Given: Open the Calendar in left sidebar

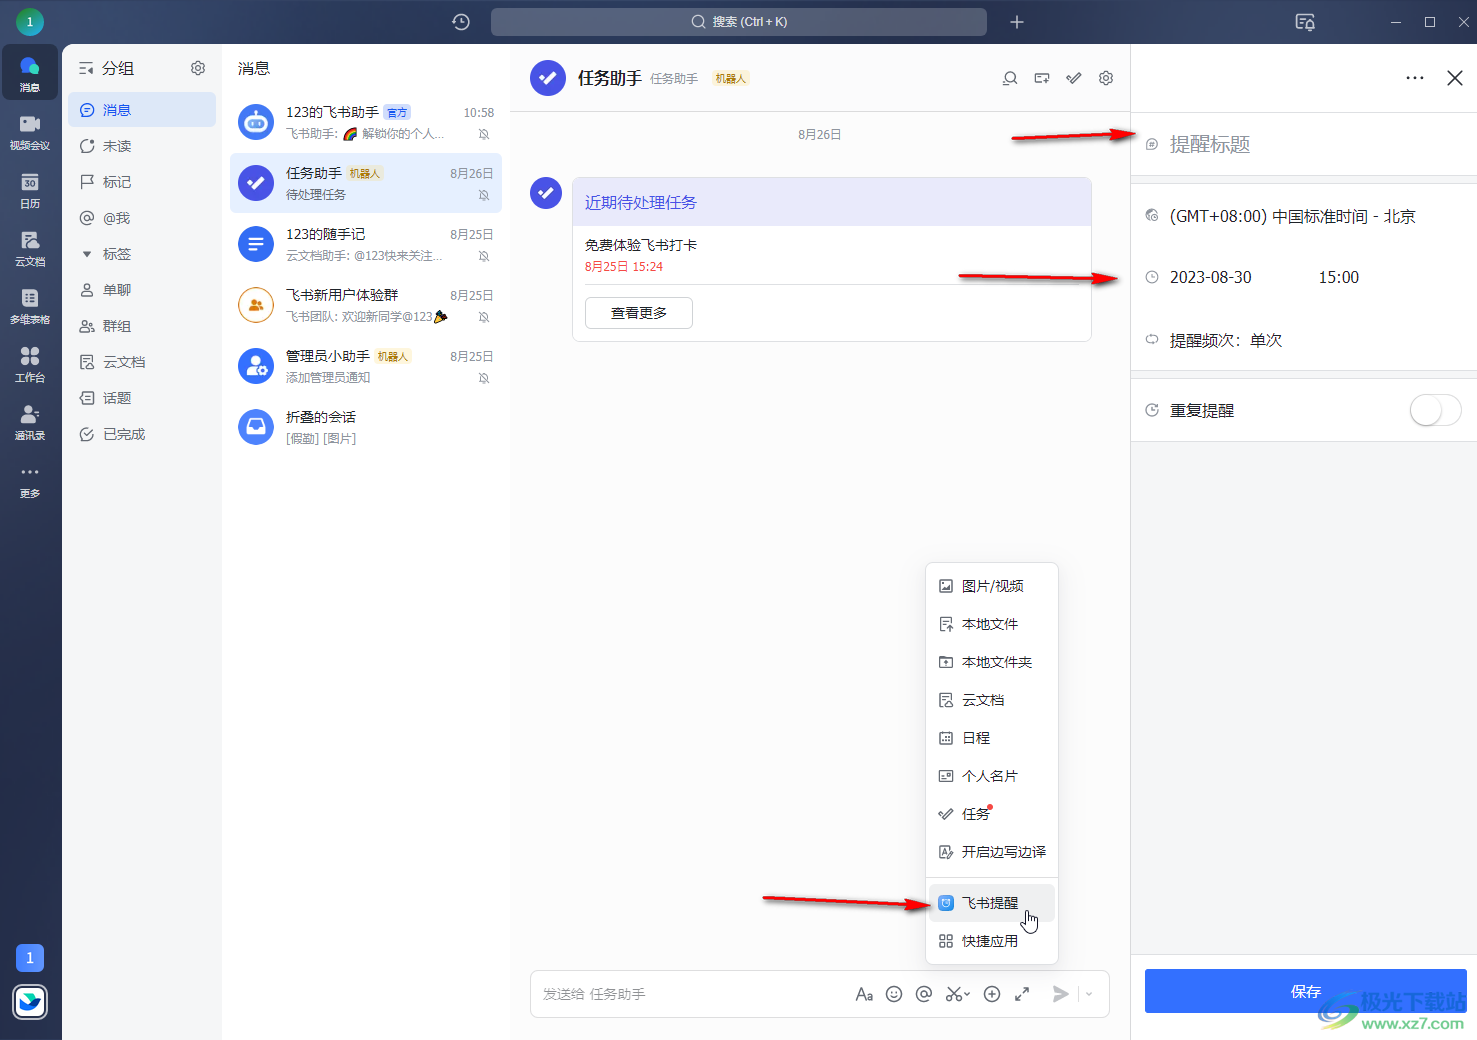Looking at the screenshot, I should (30, 189).
